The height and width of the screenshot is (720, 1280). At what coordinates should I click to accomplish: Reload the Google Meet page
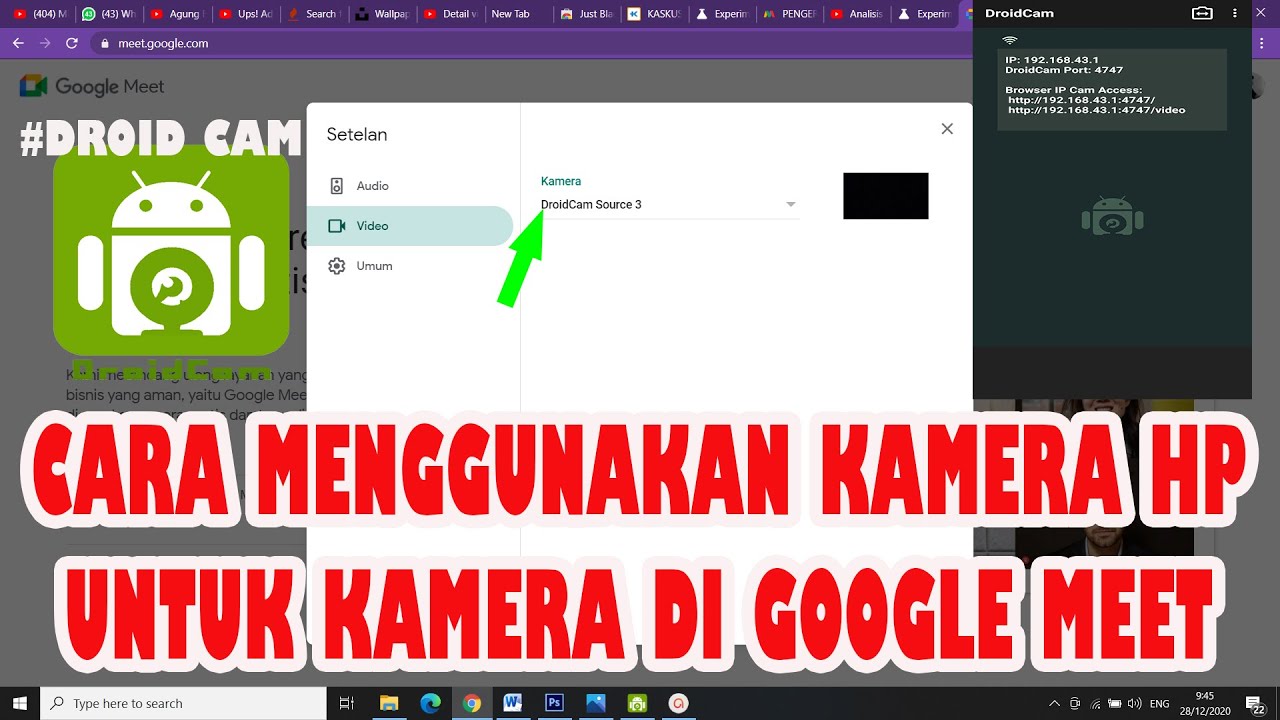[x=71, y=43]
